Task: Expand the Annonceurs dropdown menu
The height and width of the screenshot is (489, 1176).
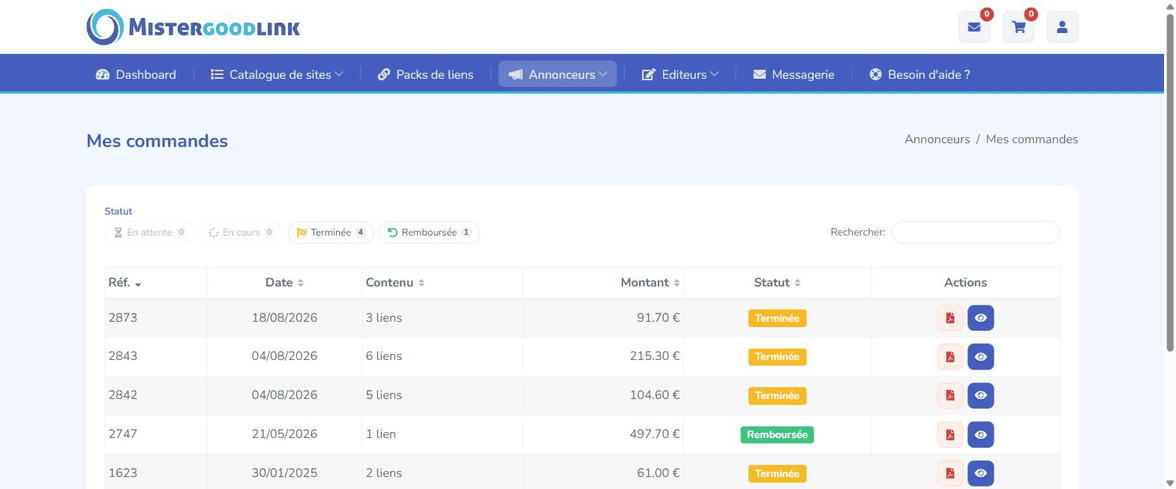Action: (x=557, y=74)
